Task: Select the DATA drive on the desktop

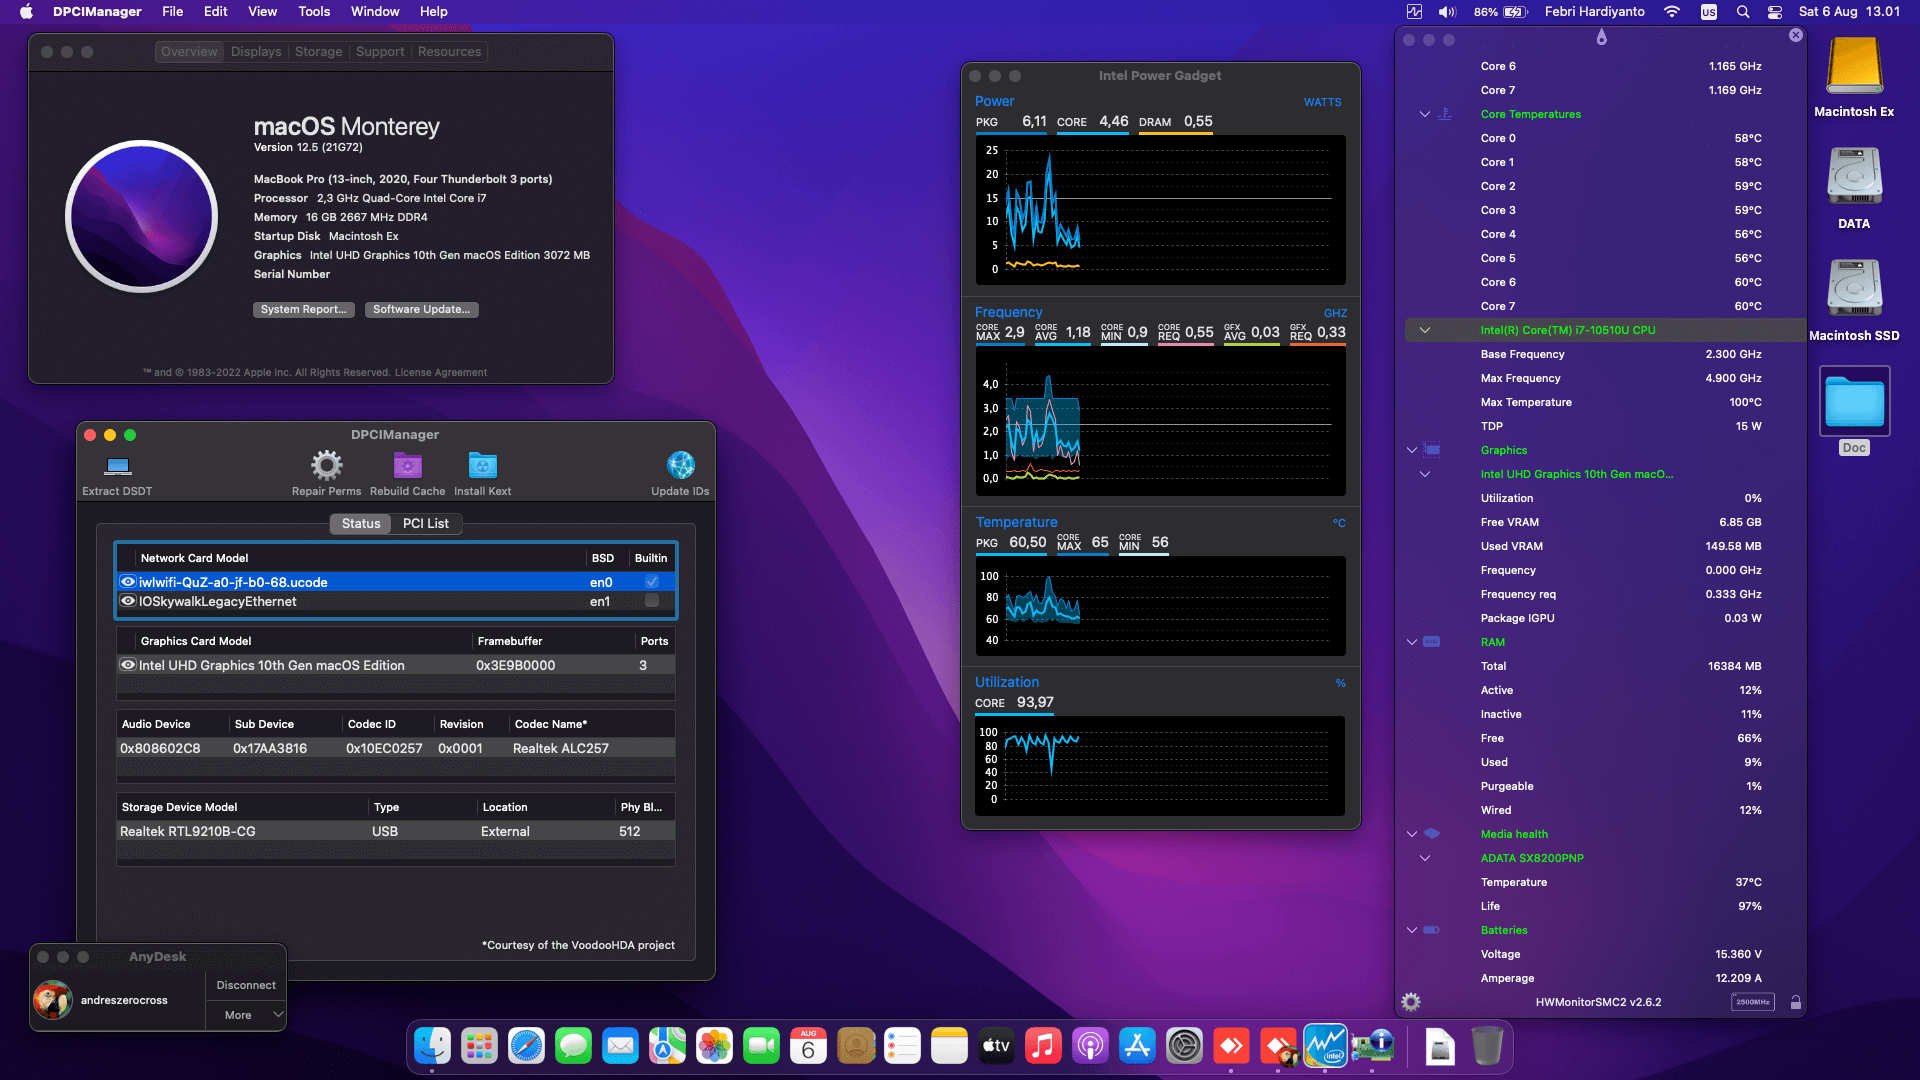Action: 1854,178
